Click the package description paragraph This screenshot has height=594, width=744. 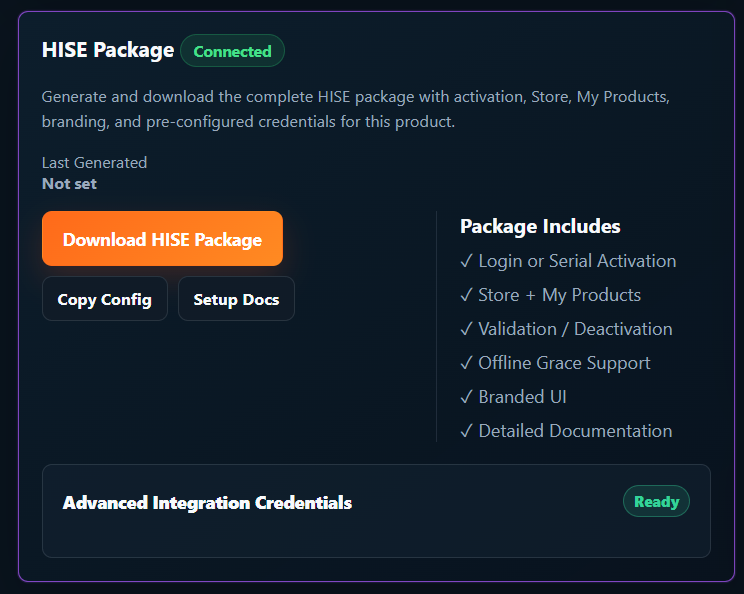point(356,109)
